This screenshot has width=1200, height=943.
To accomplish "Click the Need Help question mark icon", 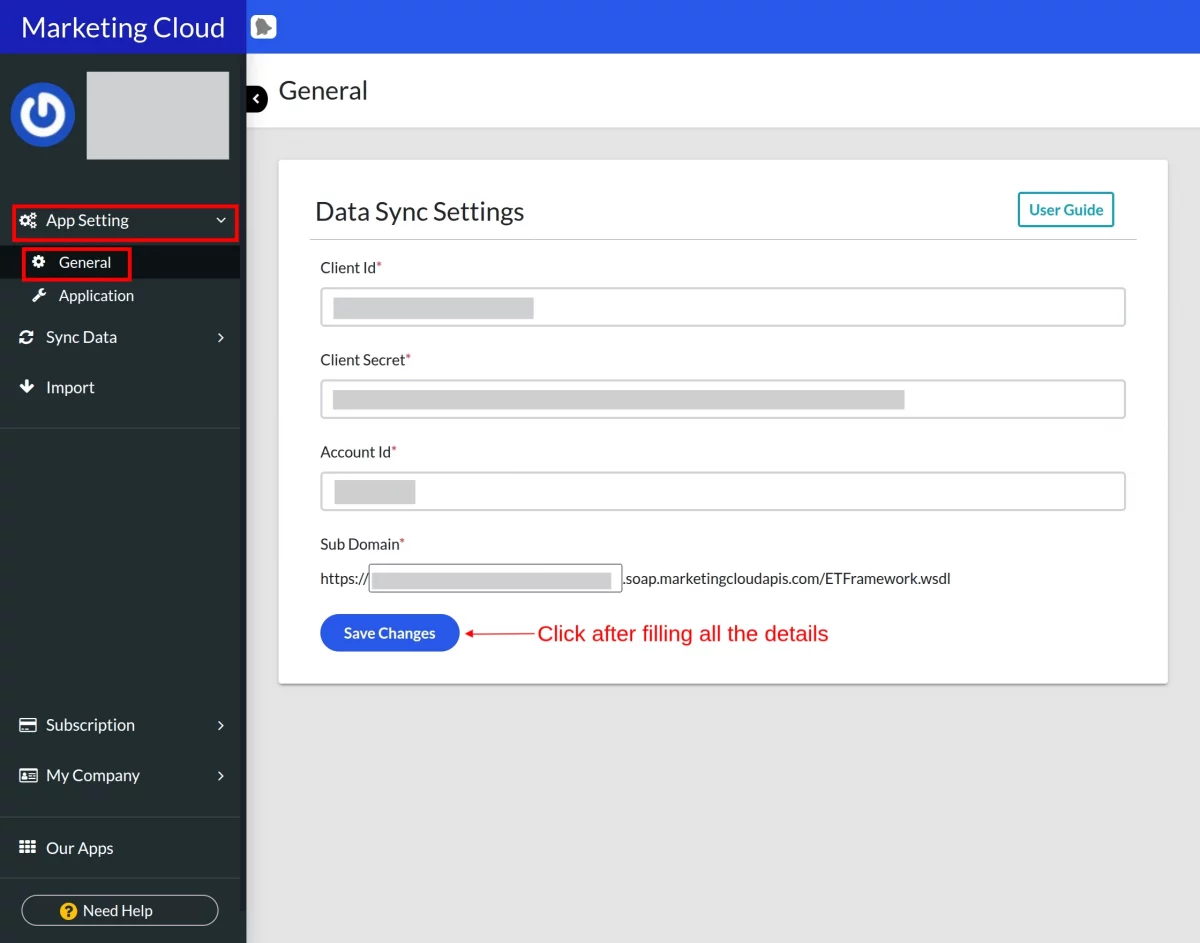I will click(68, 911).
